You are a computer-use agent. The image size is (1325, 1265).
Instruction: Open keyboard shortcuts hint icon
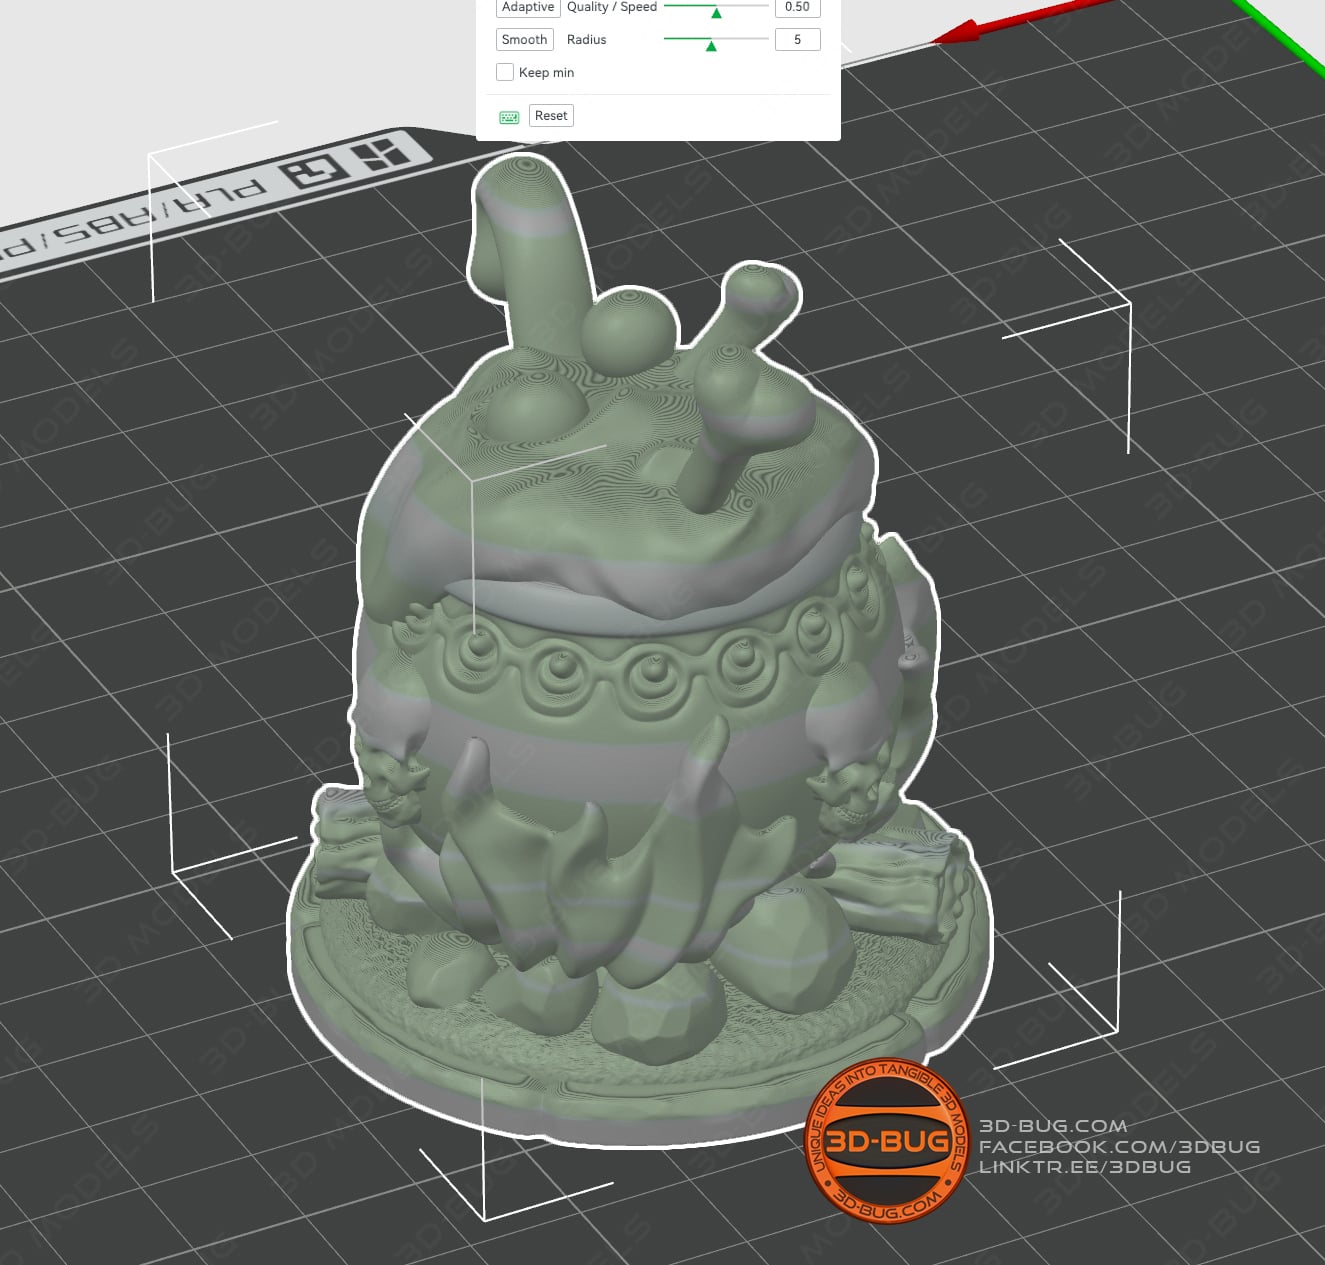click(509, 117)
